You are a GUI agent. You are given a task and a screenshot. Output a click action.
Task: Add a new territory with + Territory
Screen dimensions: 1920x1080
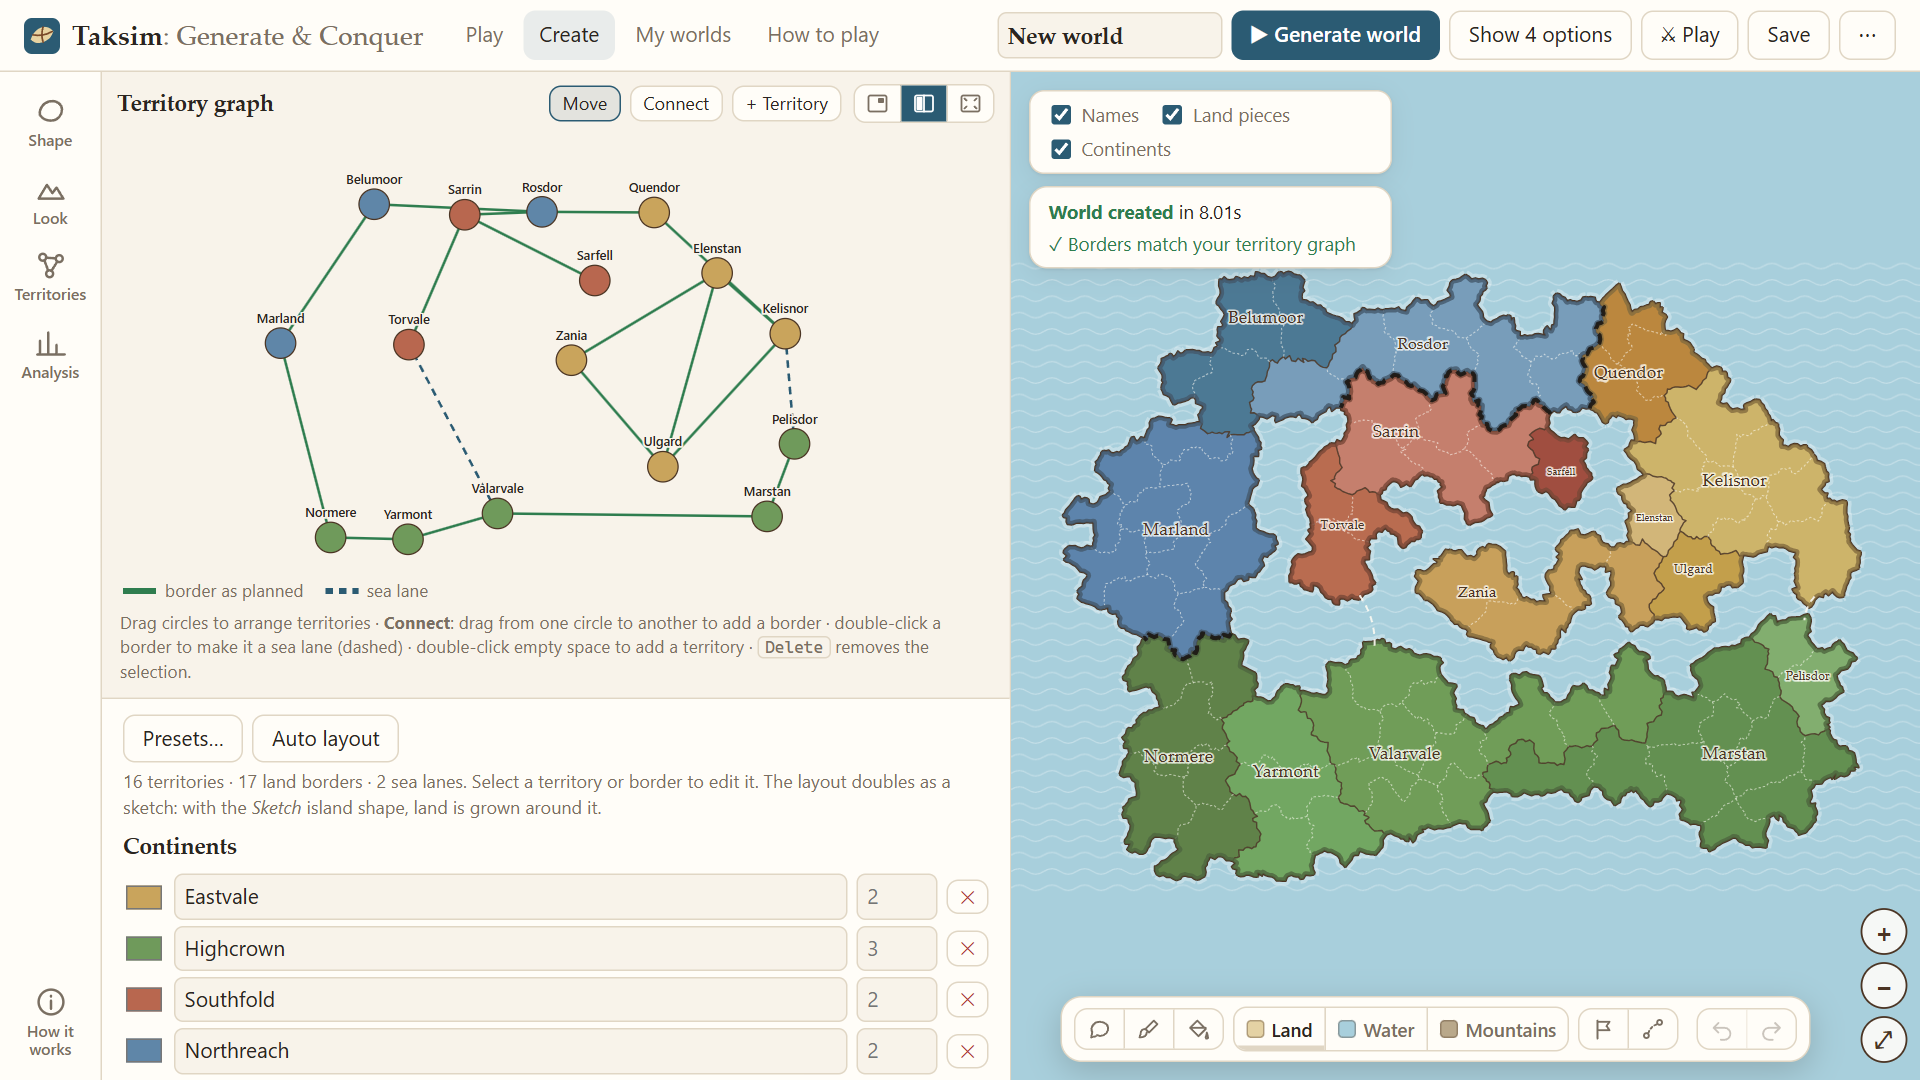[x=787, y=104]
